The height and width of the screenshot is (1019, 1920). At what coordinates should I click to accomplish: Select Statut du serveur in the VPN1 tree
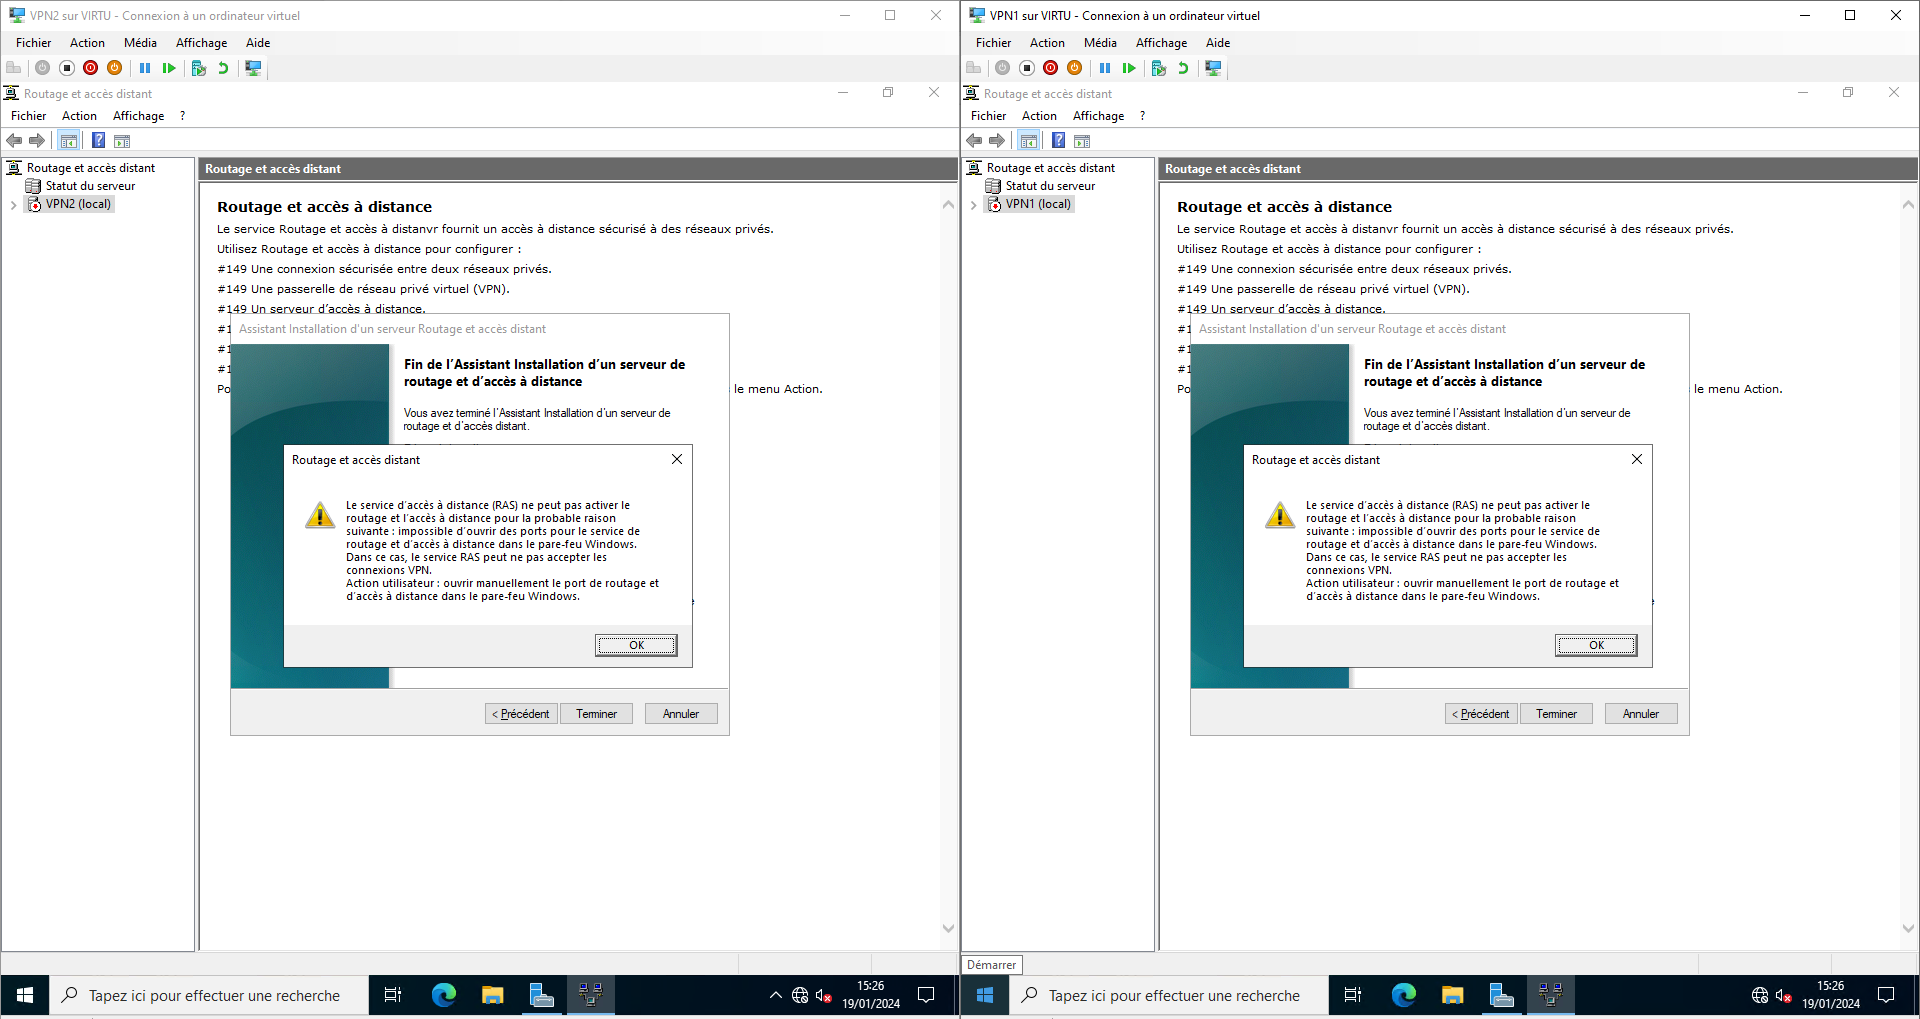(x=1049, y=186)
